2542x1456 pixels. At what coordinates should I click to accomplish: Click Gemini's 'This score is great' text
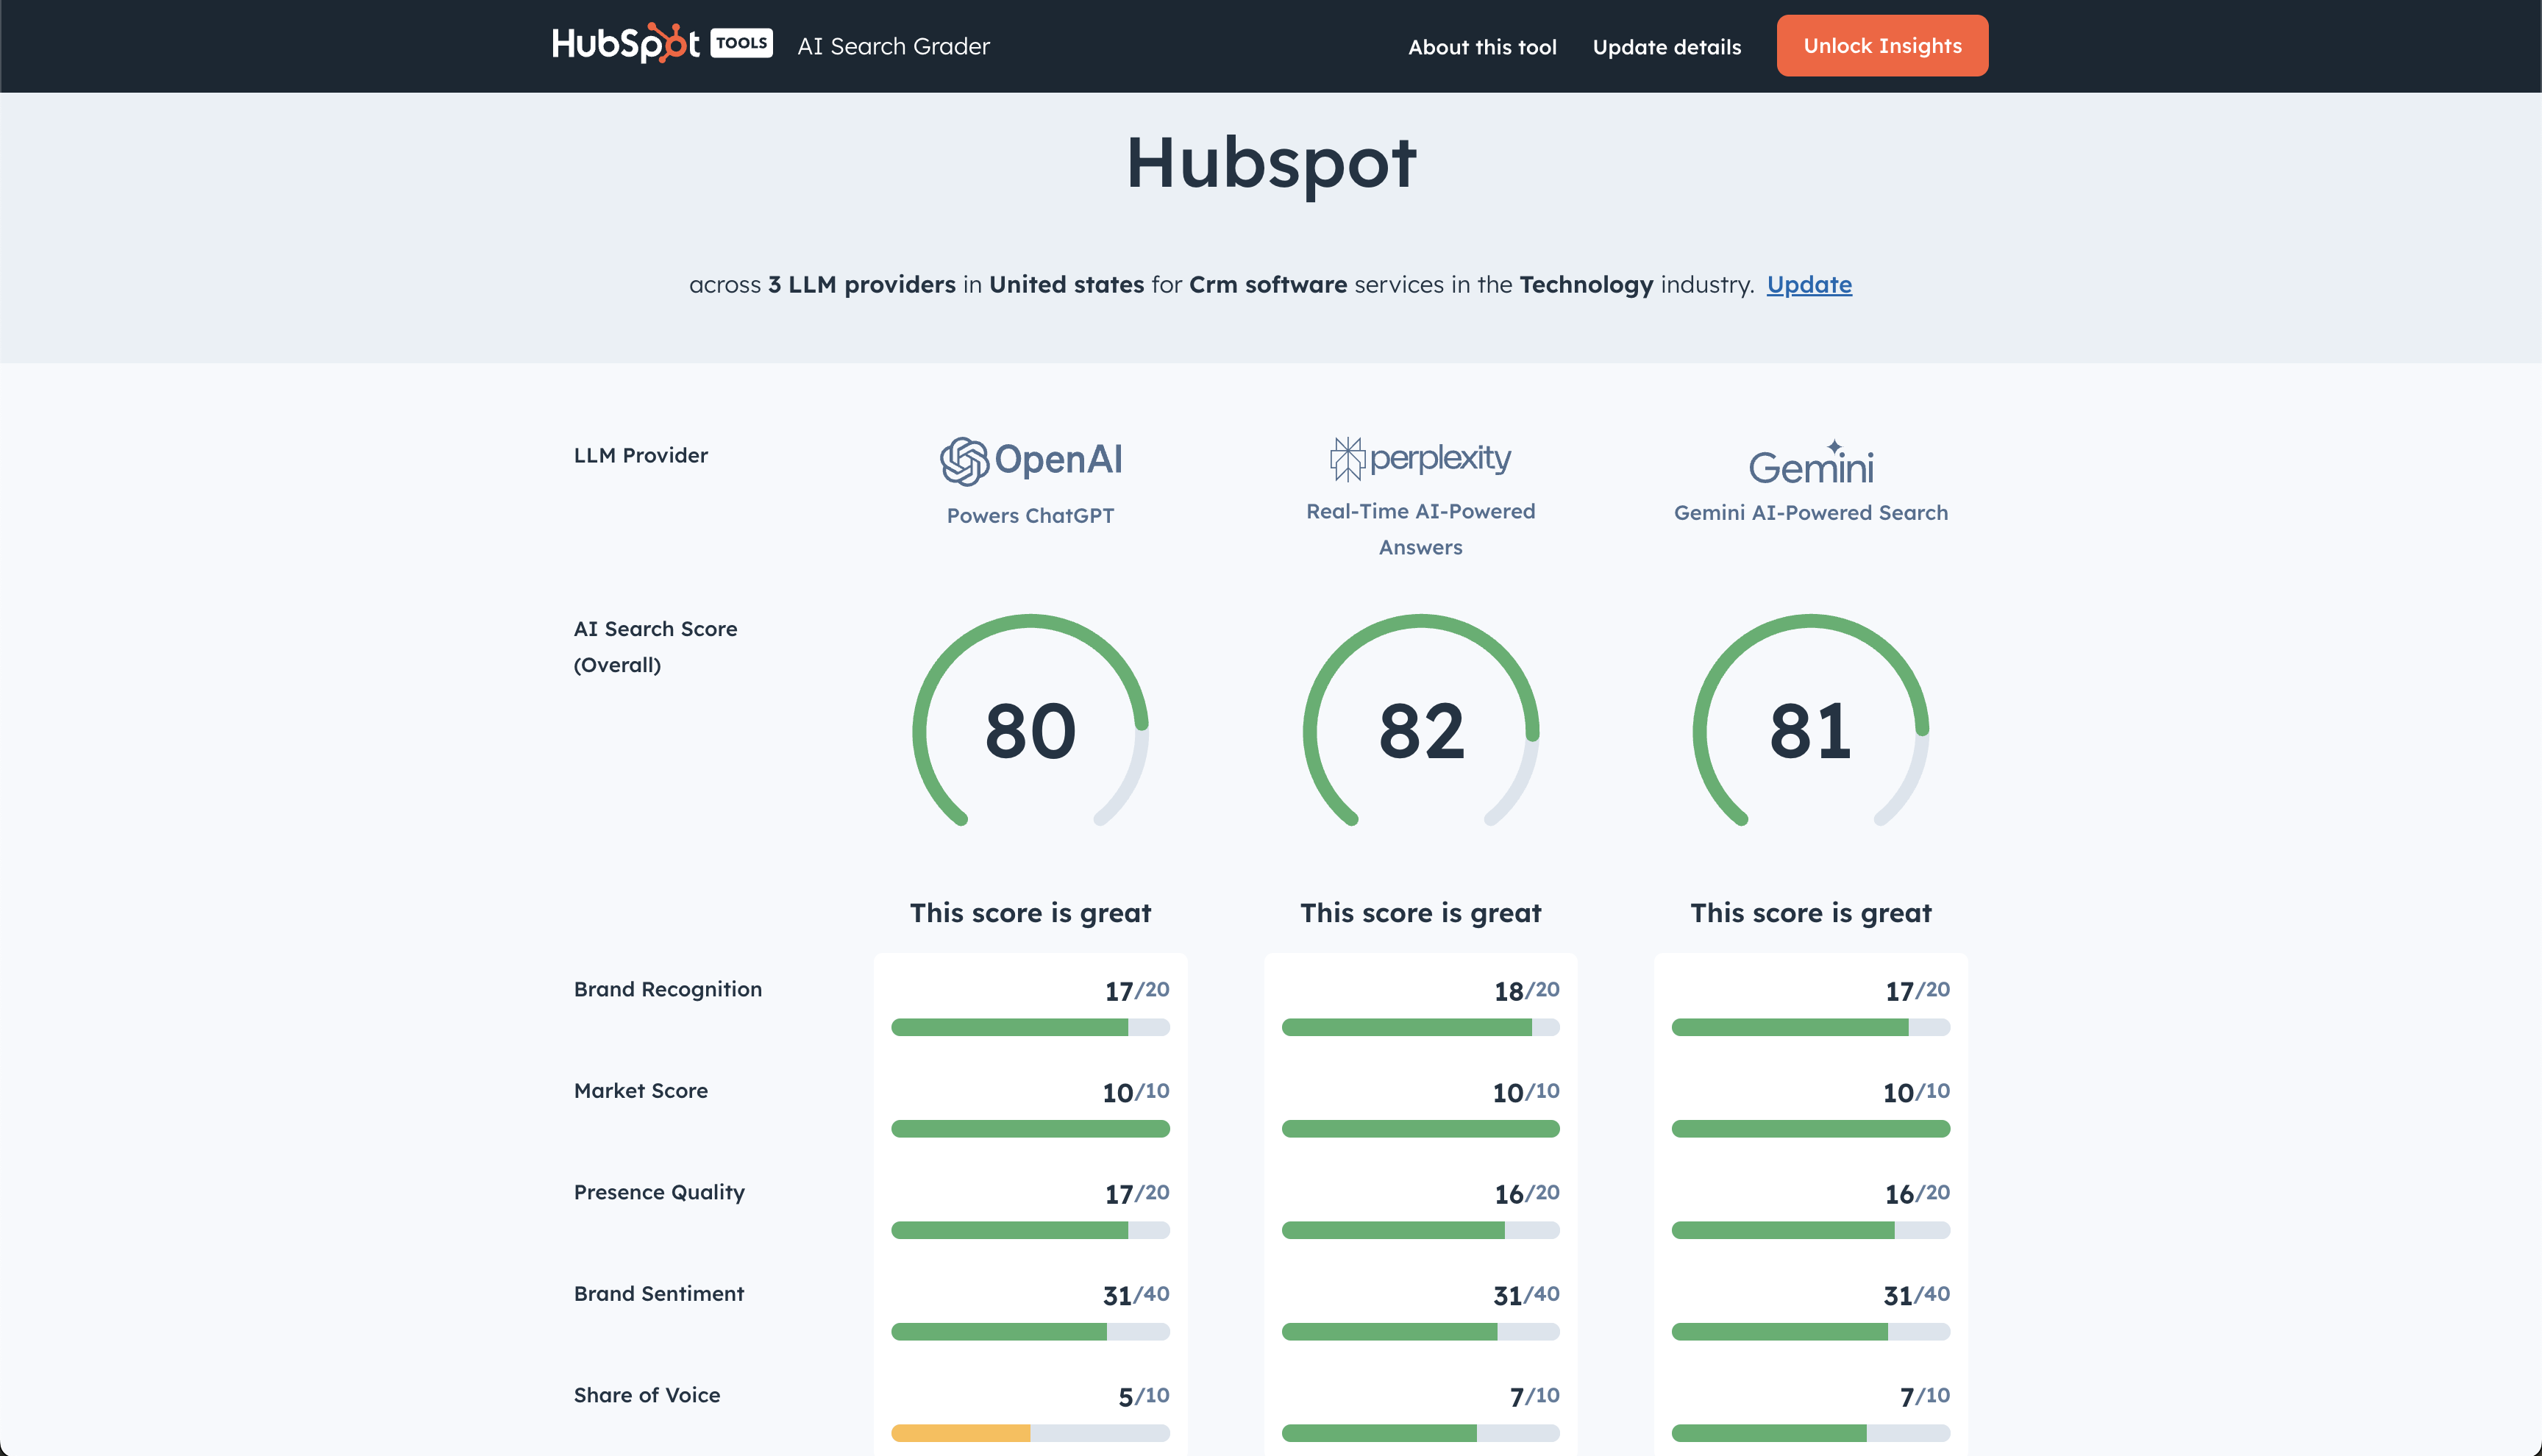[1811, 914]
